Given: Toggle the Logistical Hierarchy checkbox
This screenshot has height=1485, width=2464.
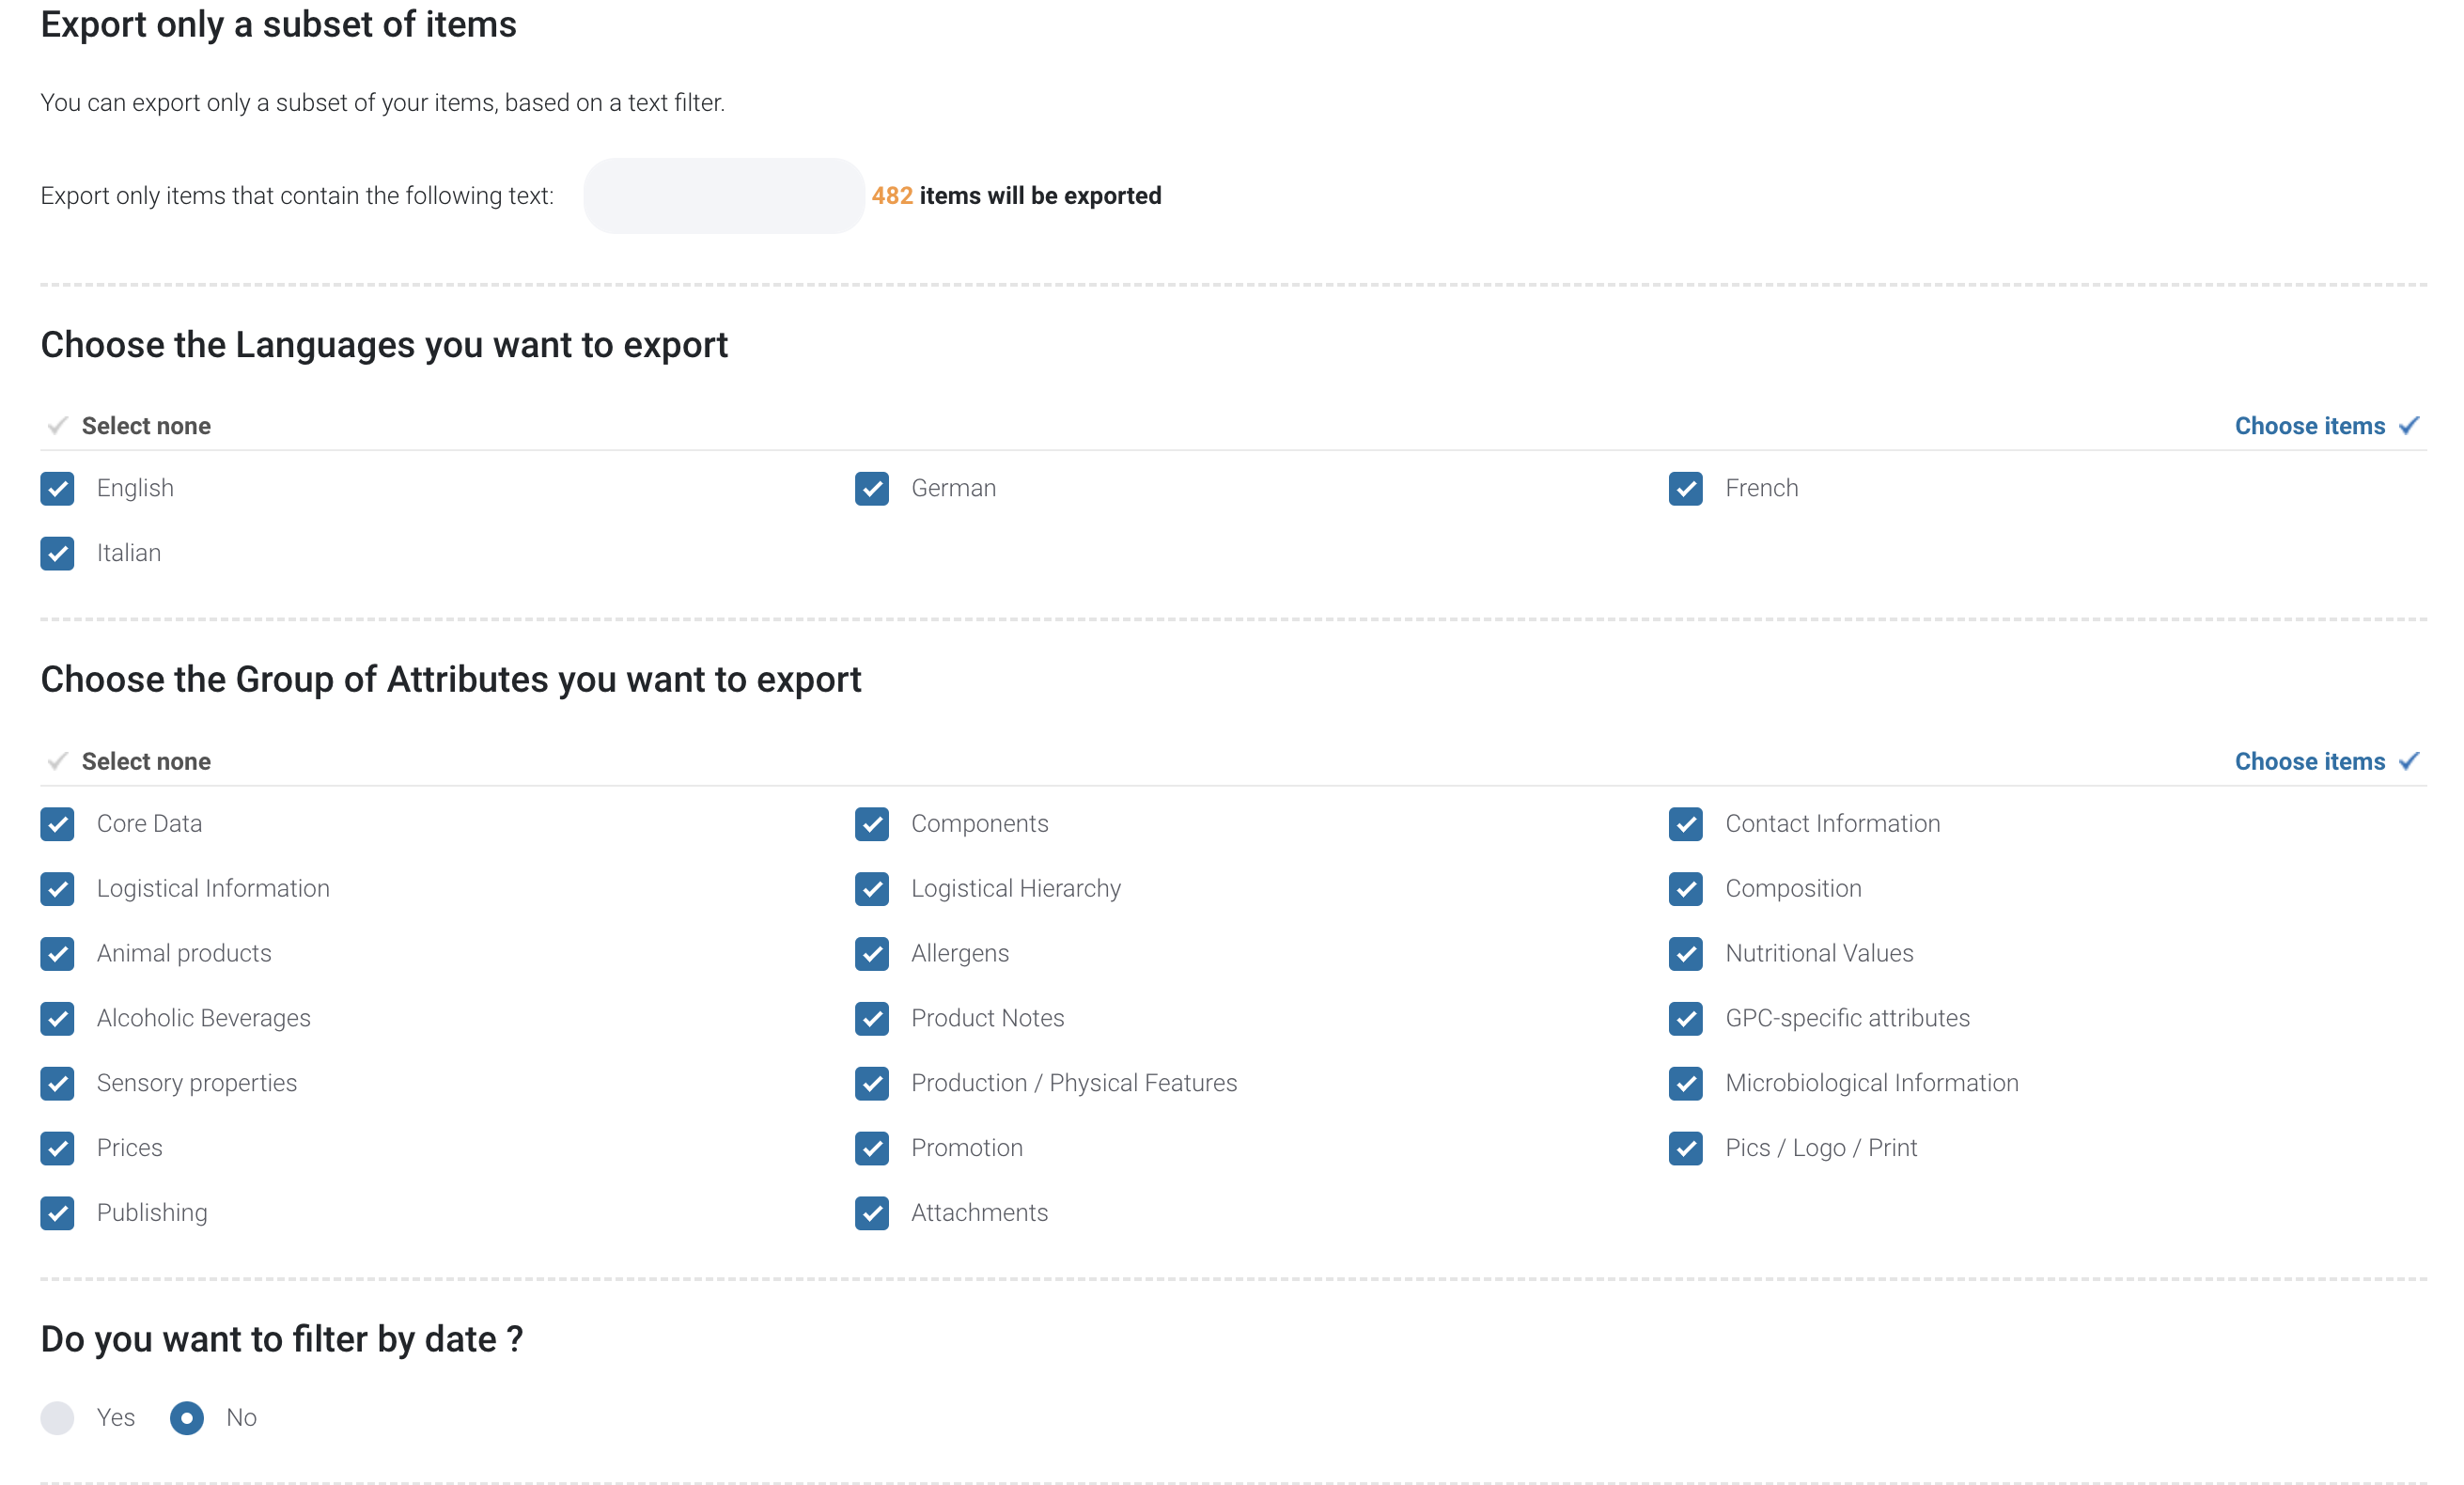Looking at the screenshot, I should coord(871,888).
